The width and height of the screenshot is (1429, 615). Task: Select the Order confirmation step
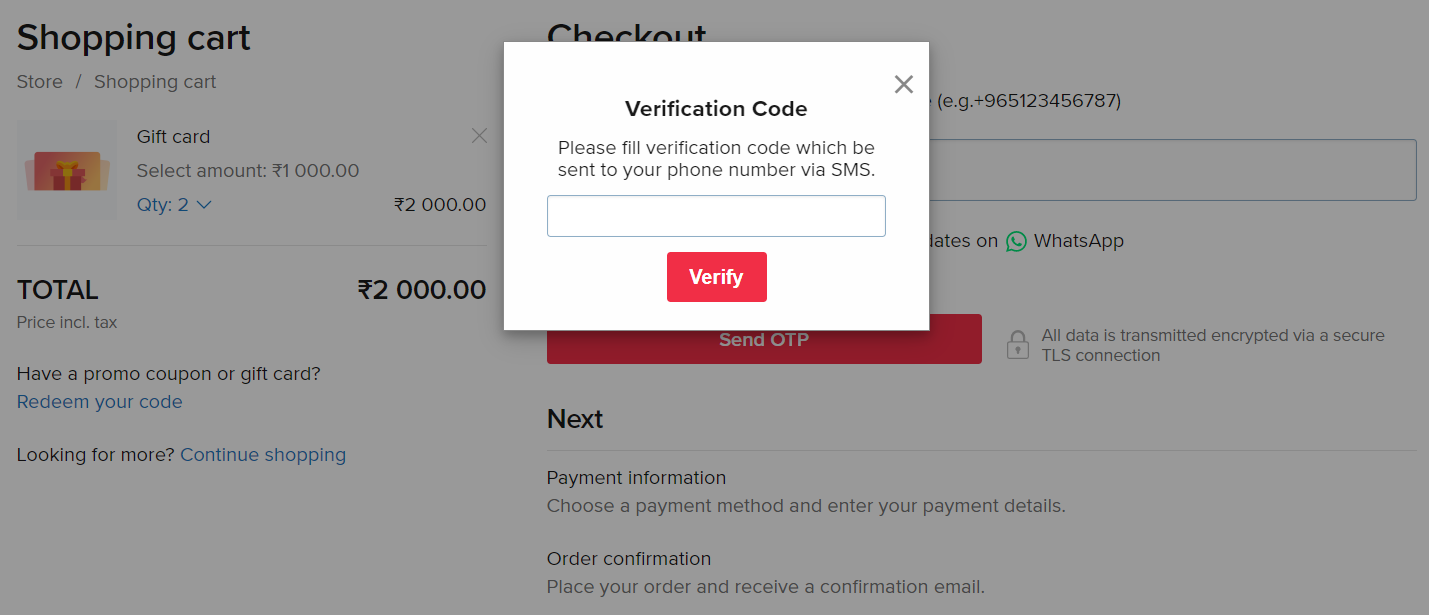tap(629, 559)
